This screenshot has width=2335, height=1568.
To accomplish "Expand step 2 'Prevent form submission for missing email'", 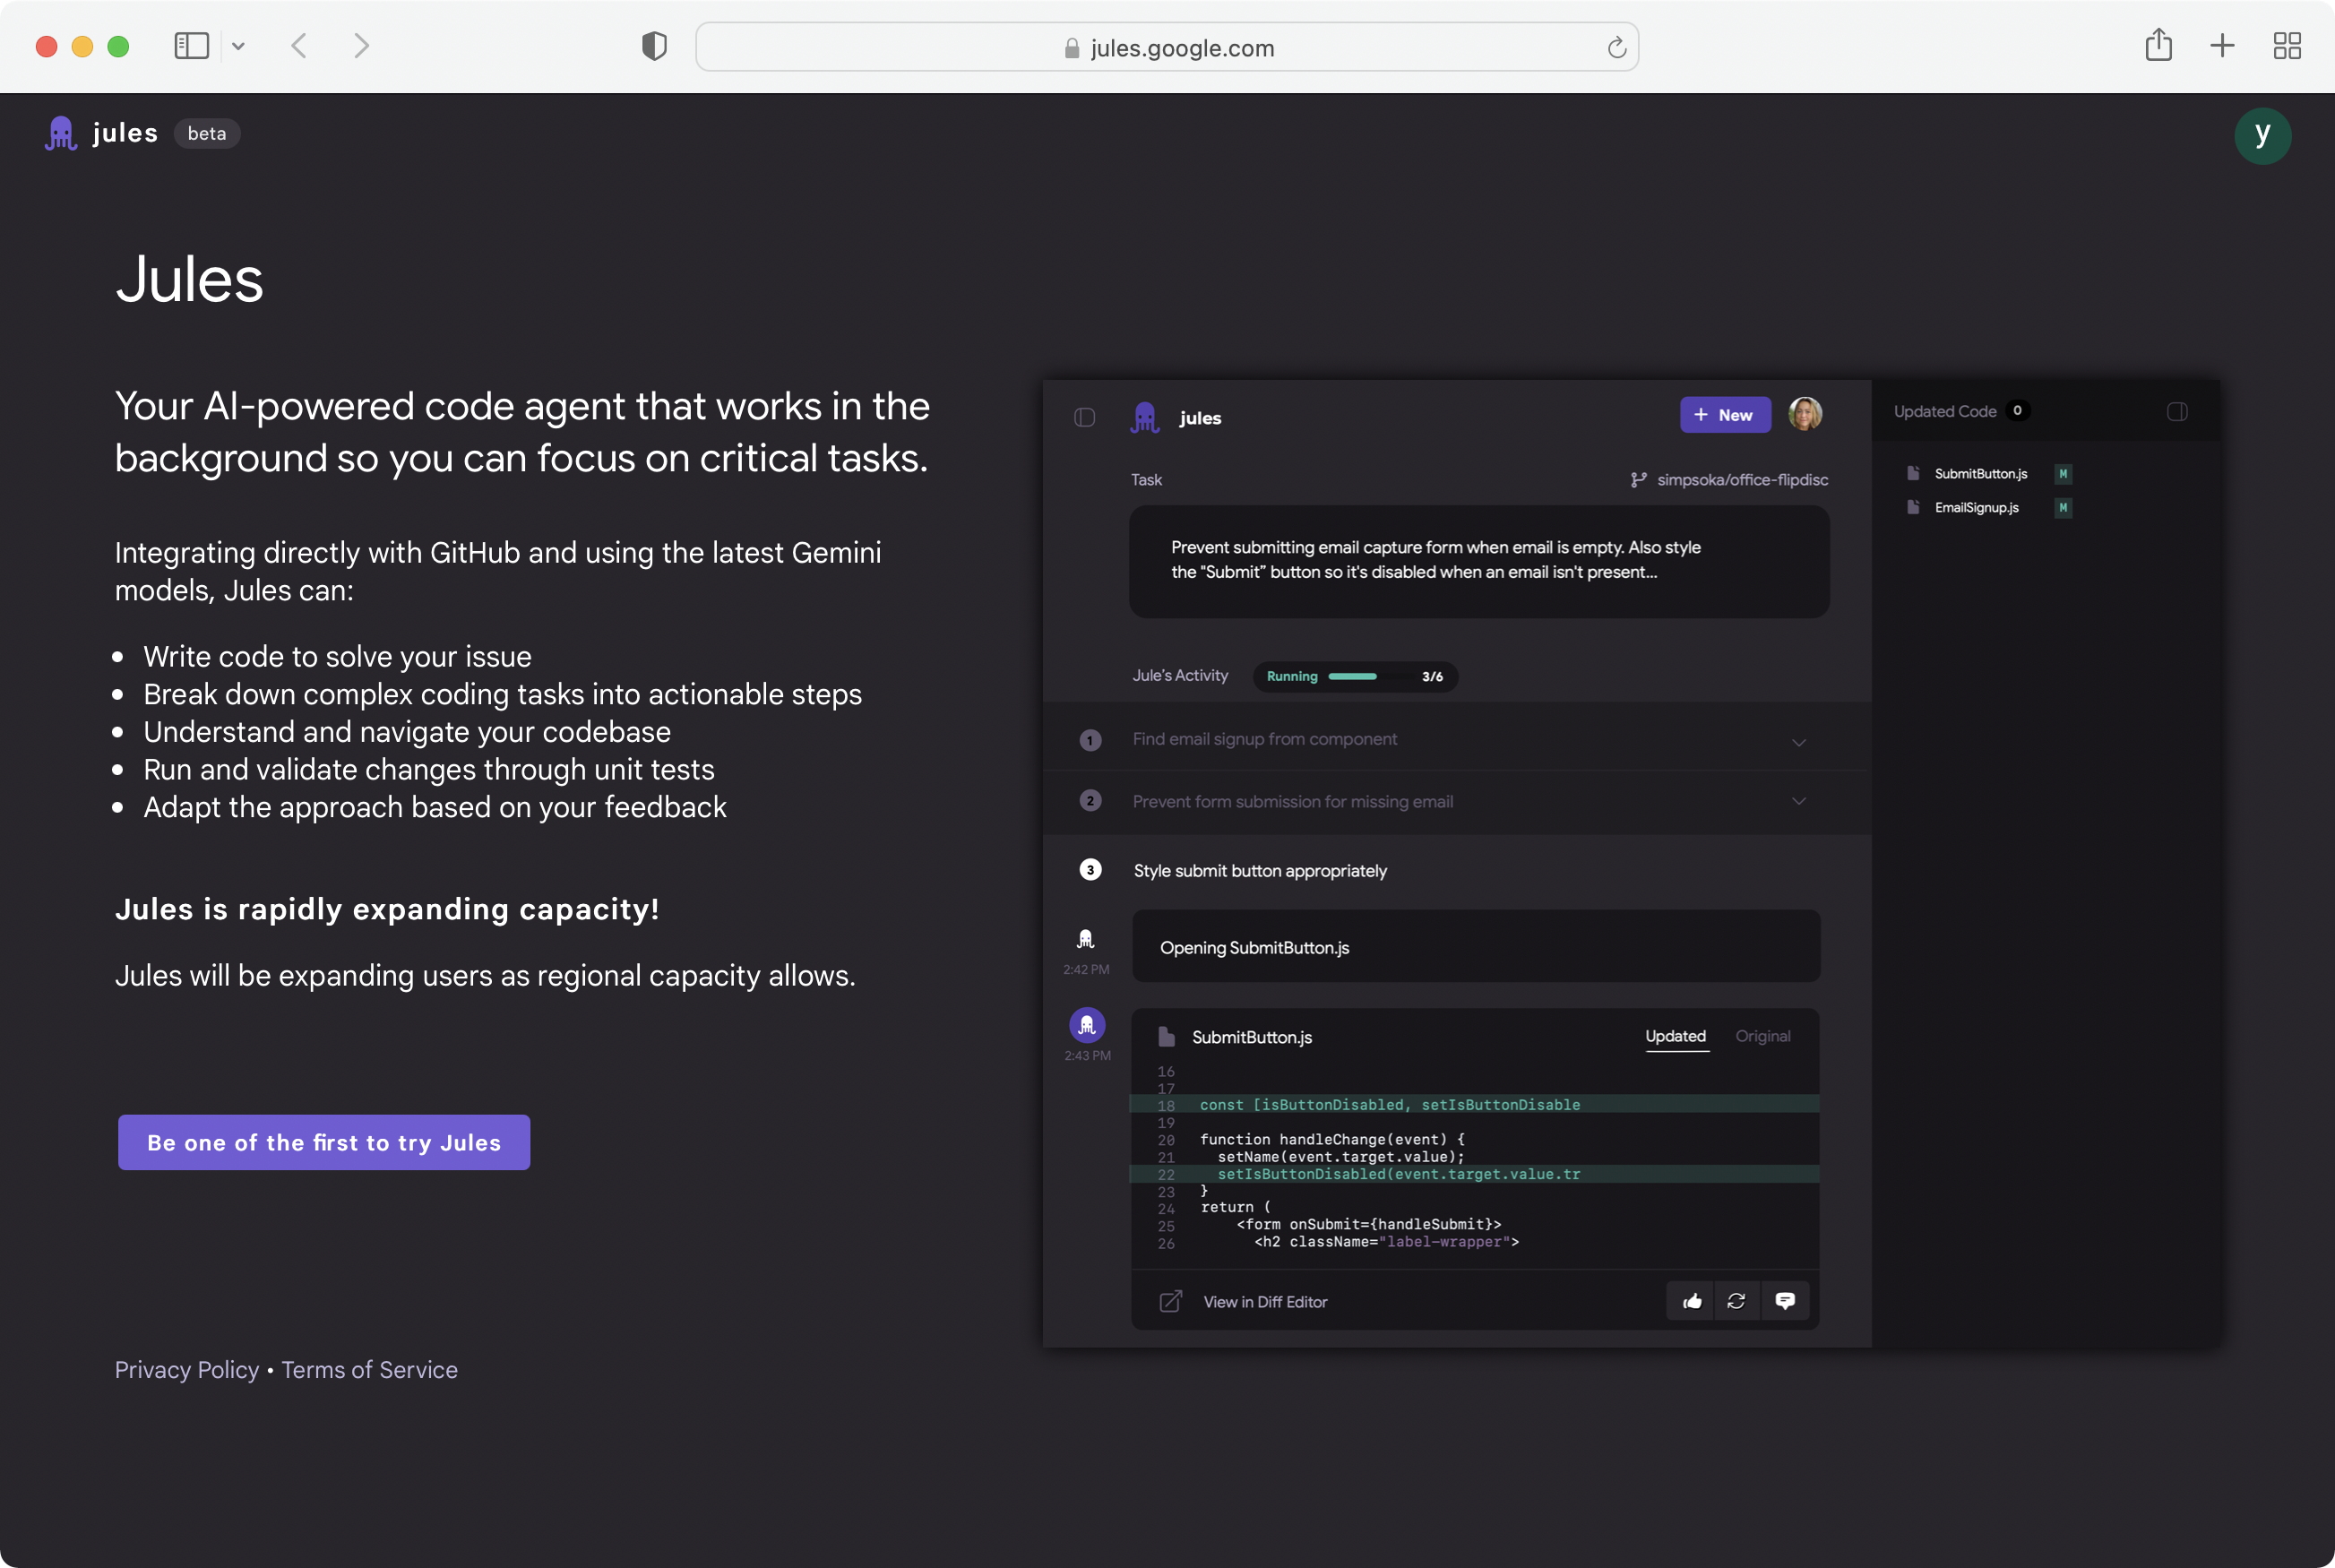I will pyautogui.click(x=1457, y=802).
